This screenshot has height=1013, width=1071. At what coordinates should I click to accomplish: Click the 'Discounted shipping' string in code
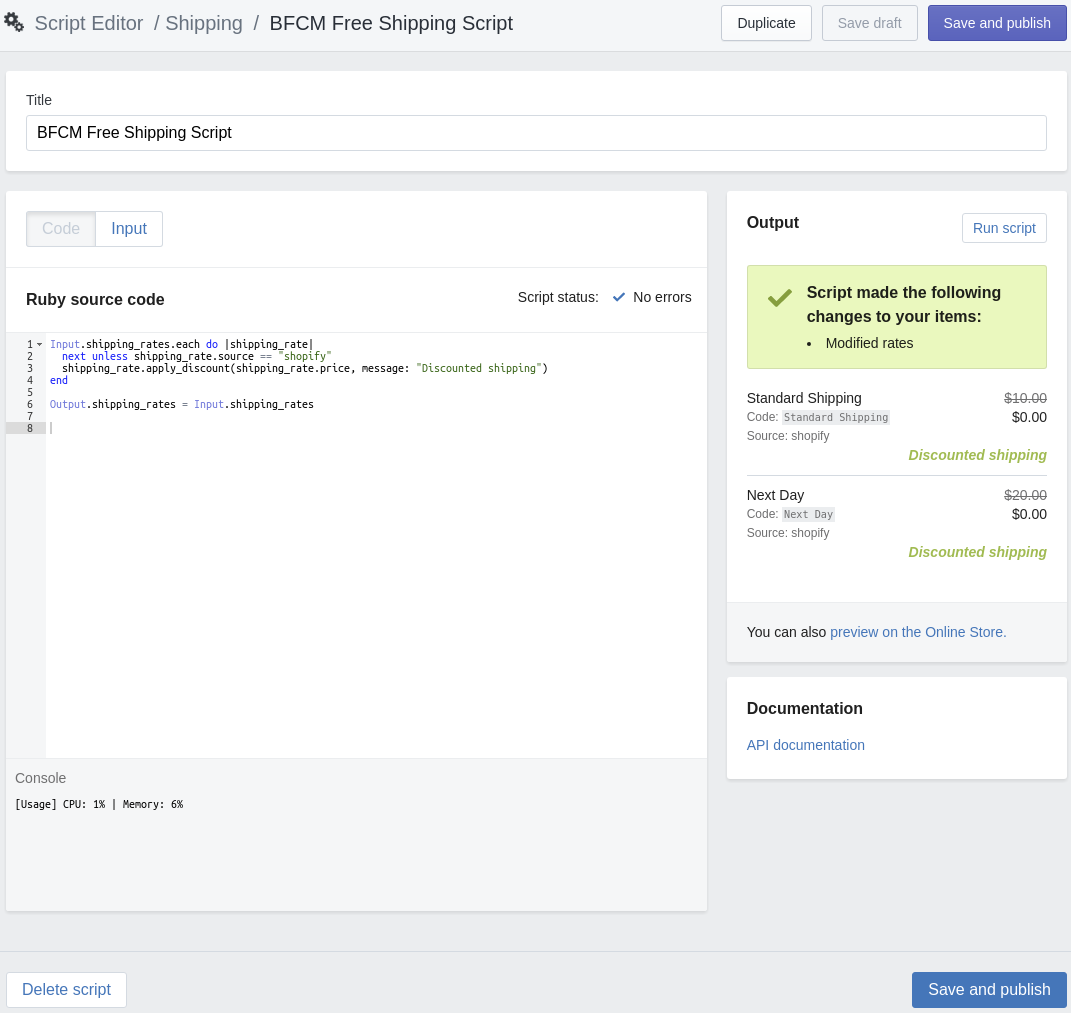coord(479,368)
